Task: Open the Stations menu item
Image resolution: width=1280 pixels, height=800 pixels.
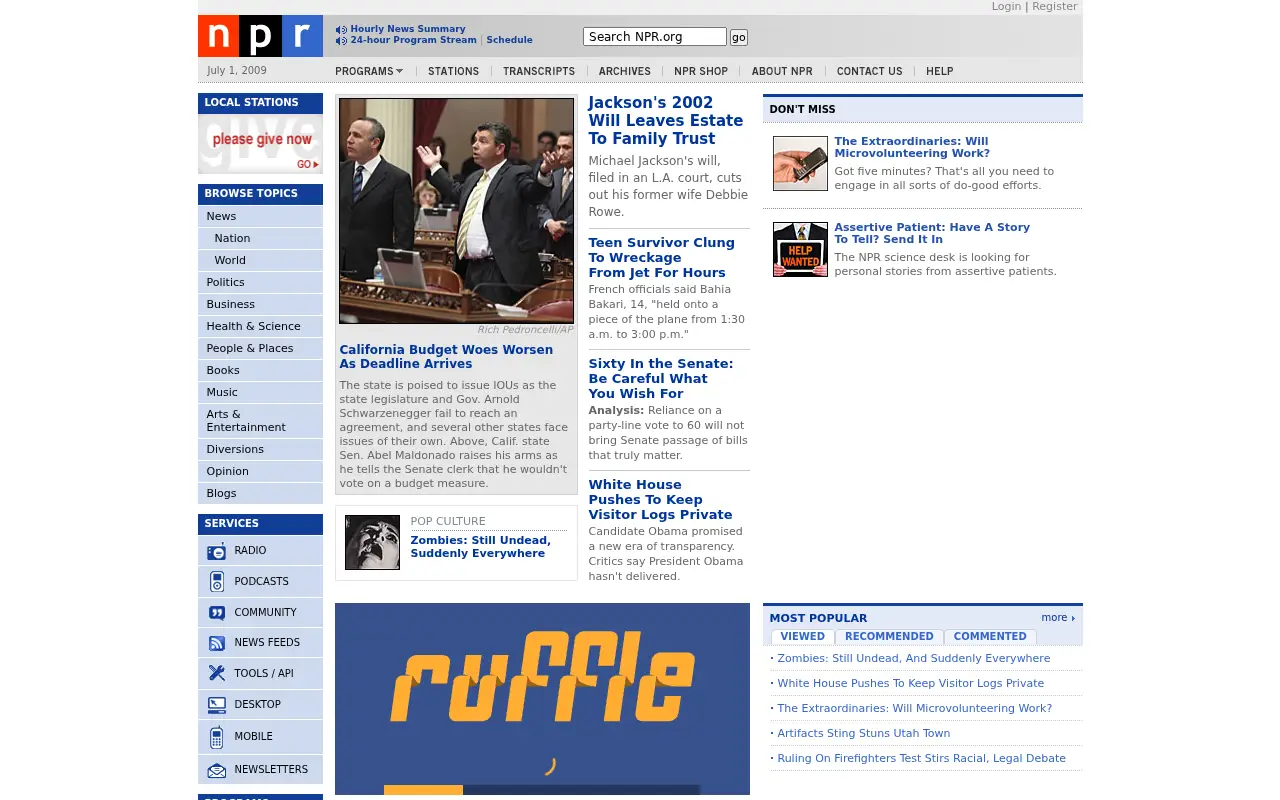Action: (453, 71)
